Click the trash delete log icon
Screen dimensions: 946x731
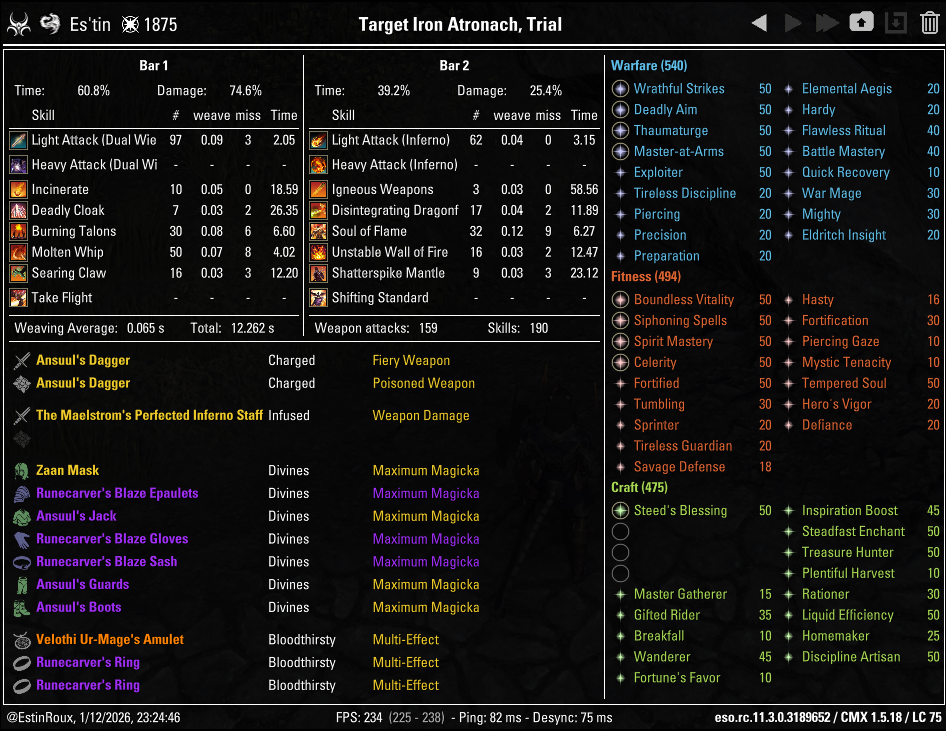[930, 23]
